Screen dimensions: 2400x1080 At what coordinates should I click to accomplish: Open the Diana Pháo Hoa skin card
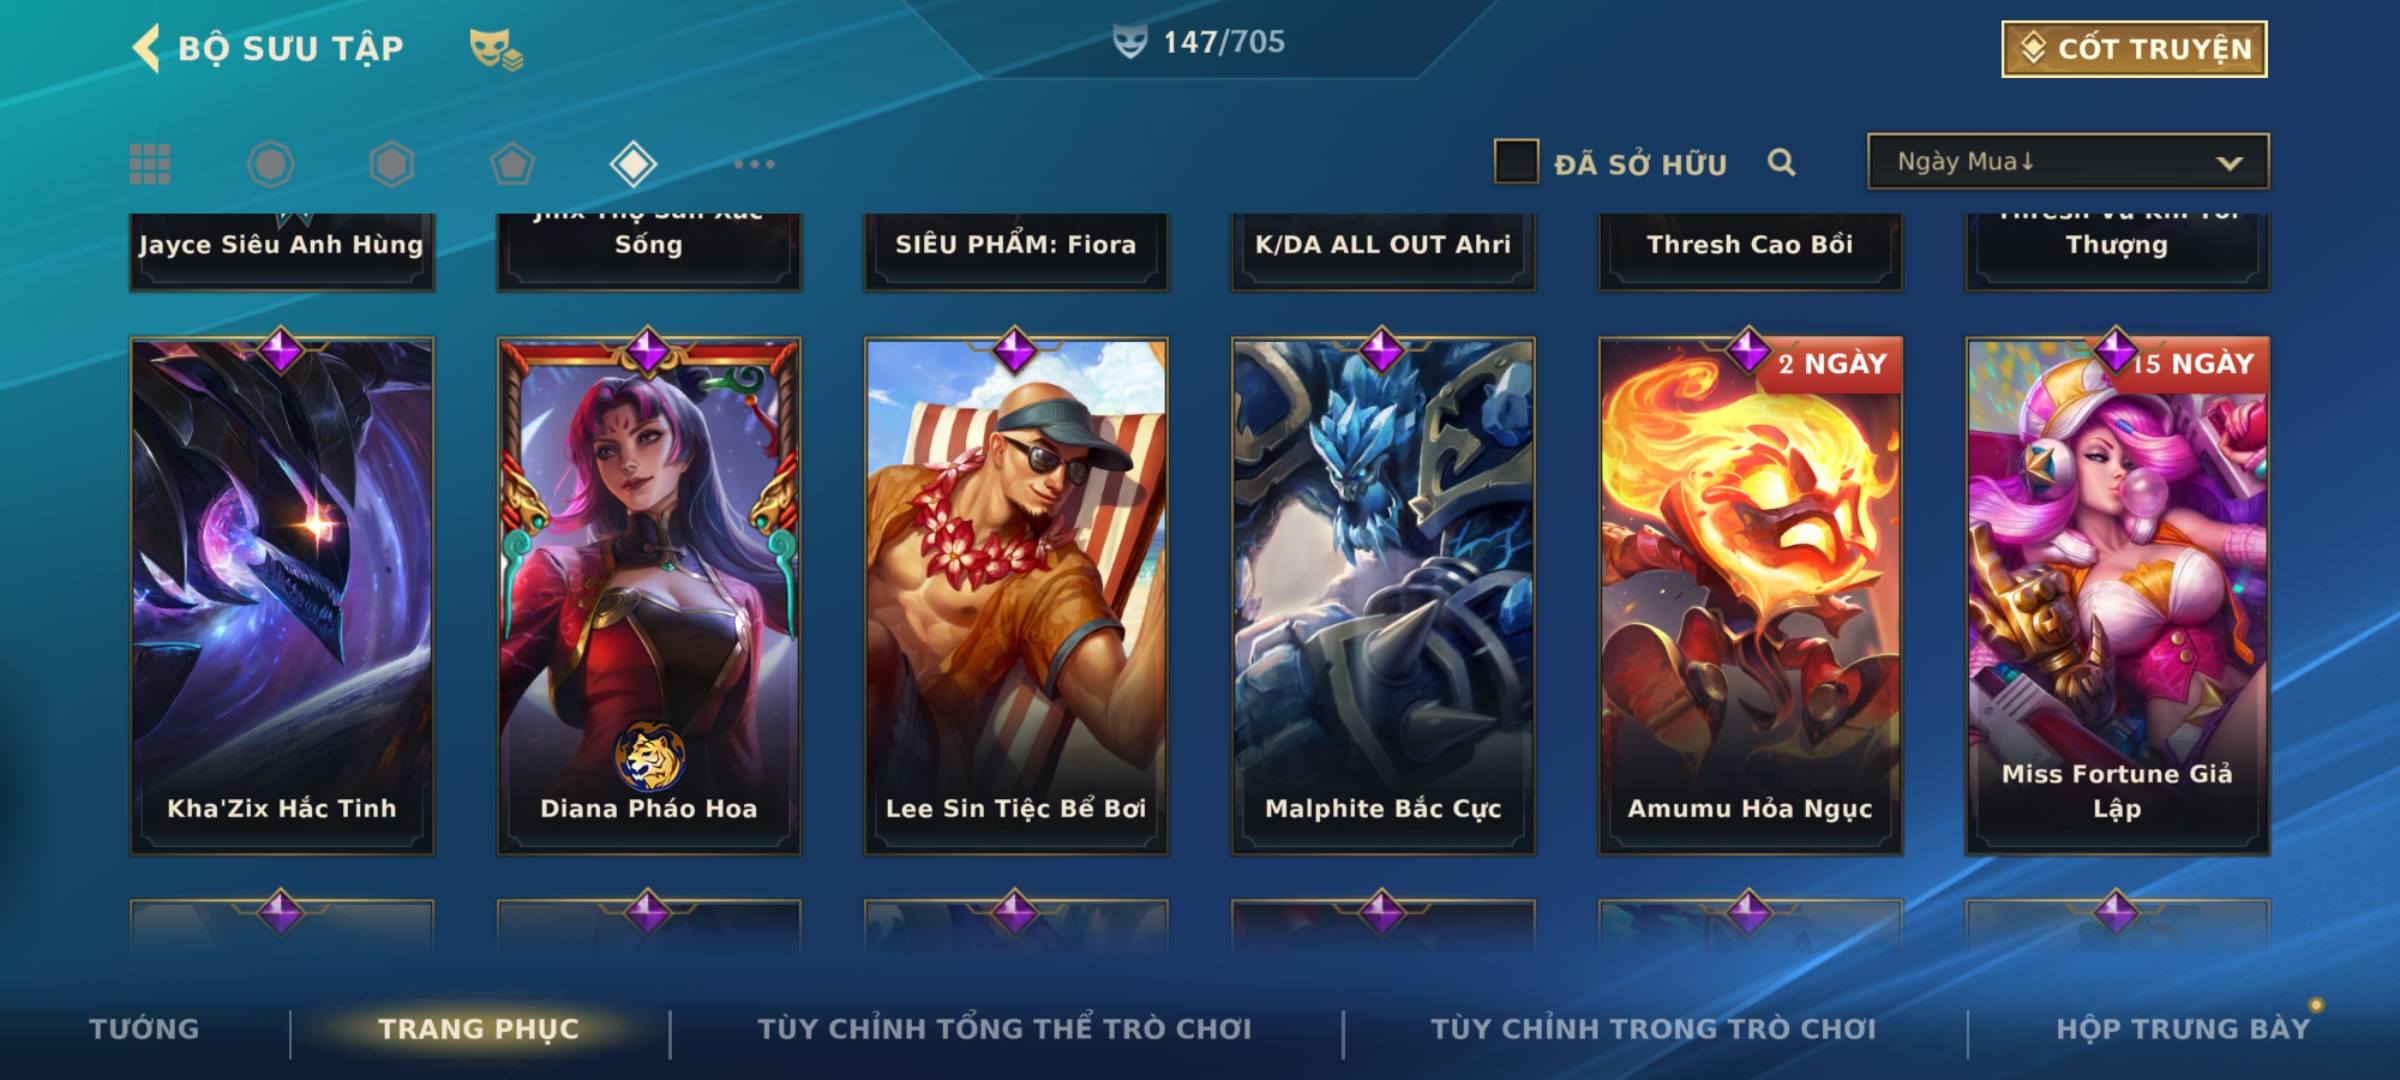(x=649, y=596)
